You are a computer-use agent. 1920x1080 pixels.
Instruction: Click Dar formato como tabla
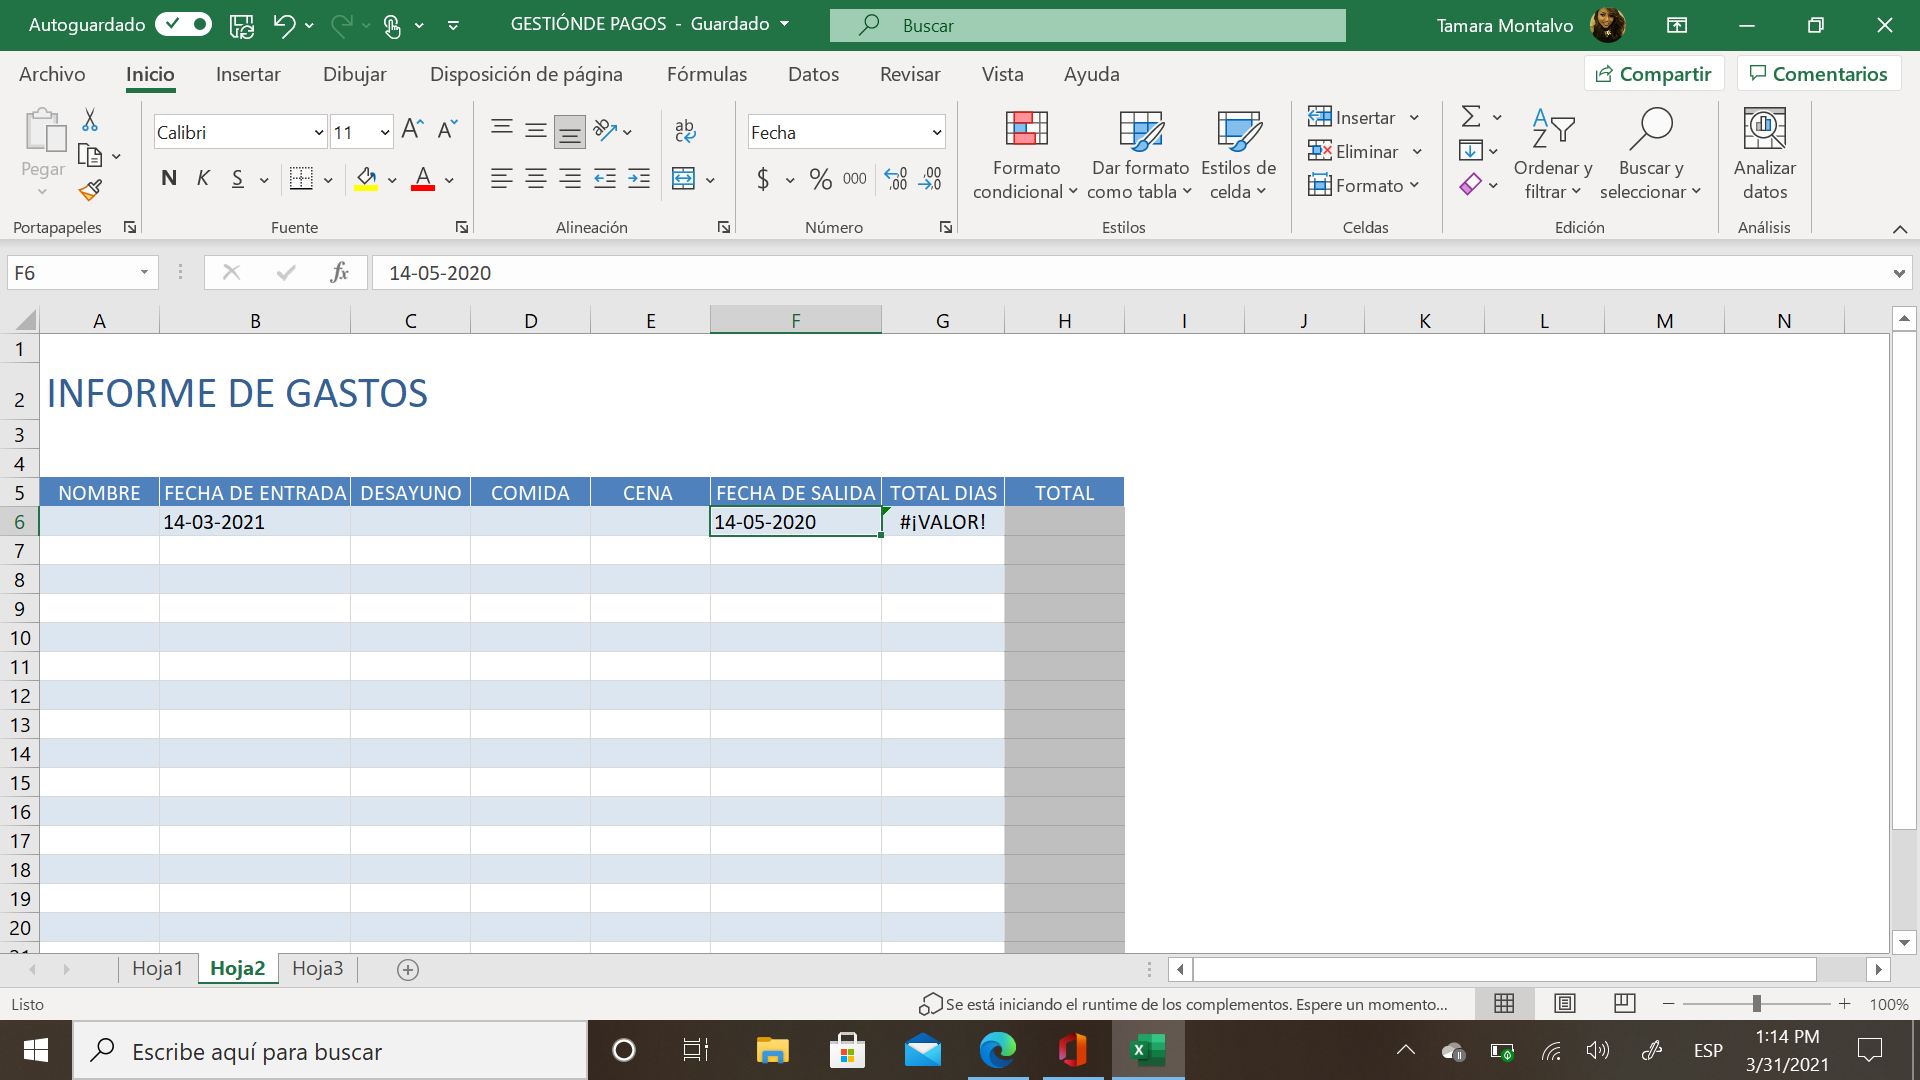point(1139,155)
